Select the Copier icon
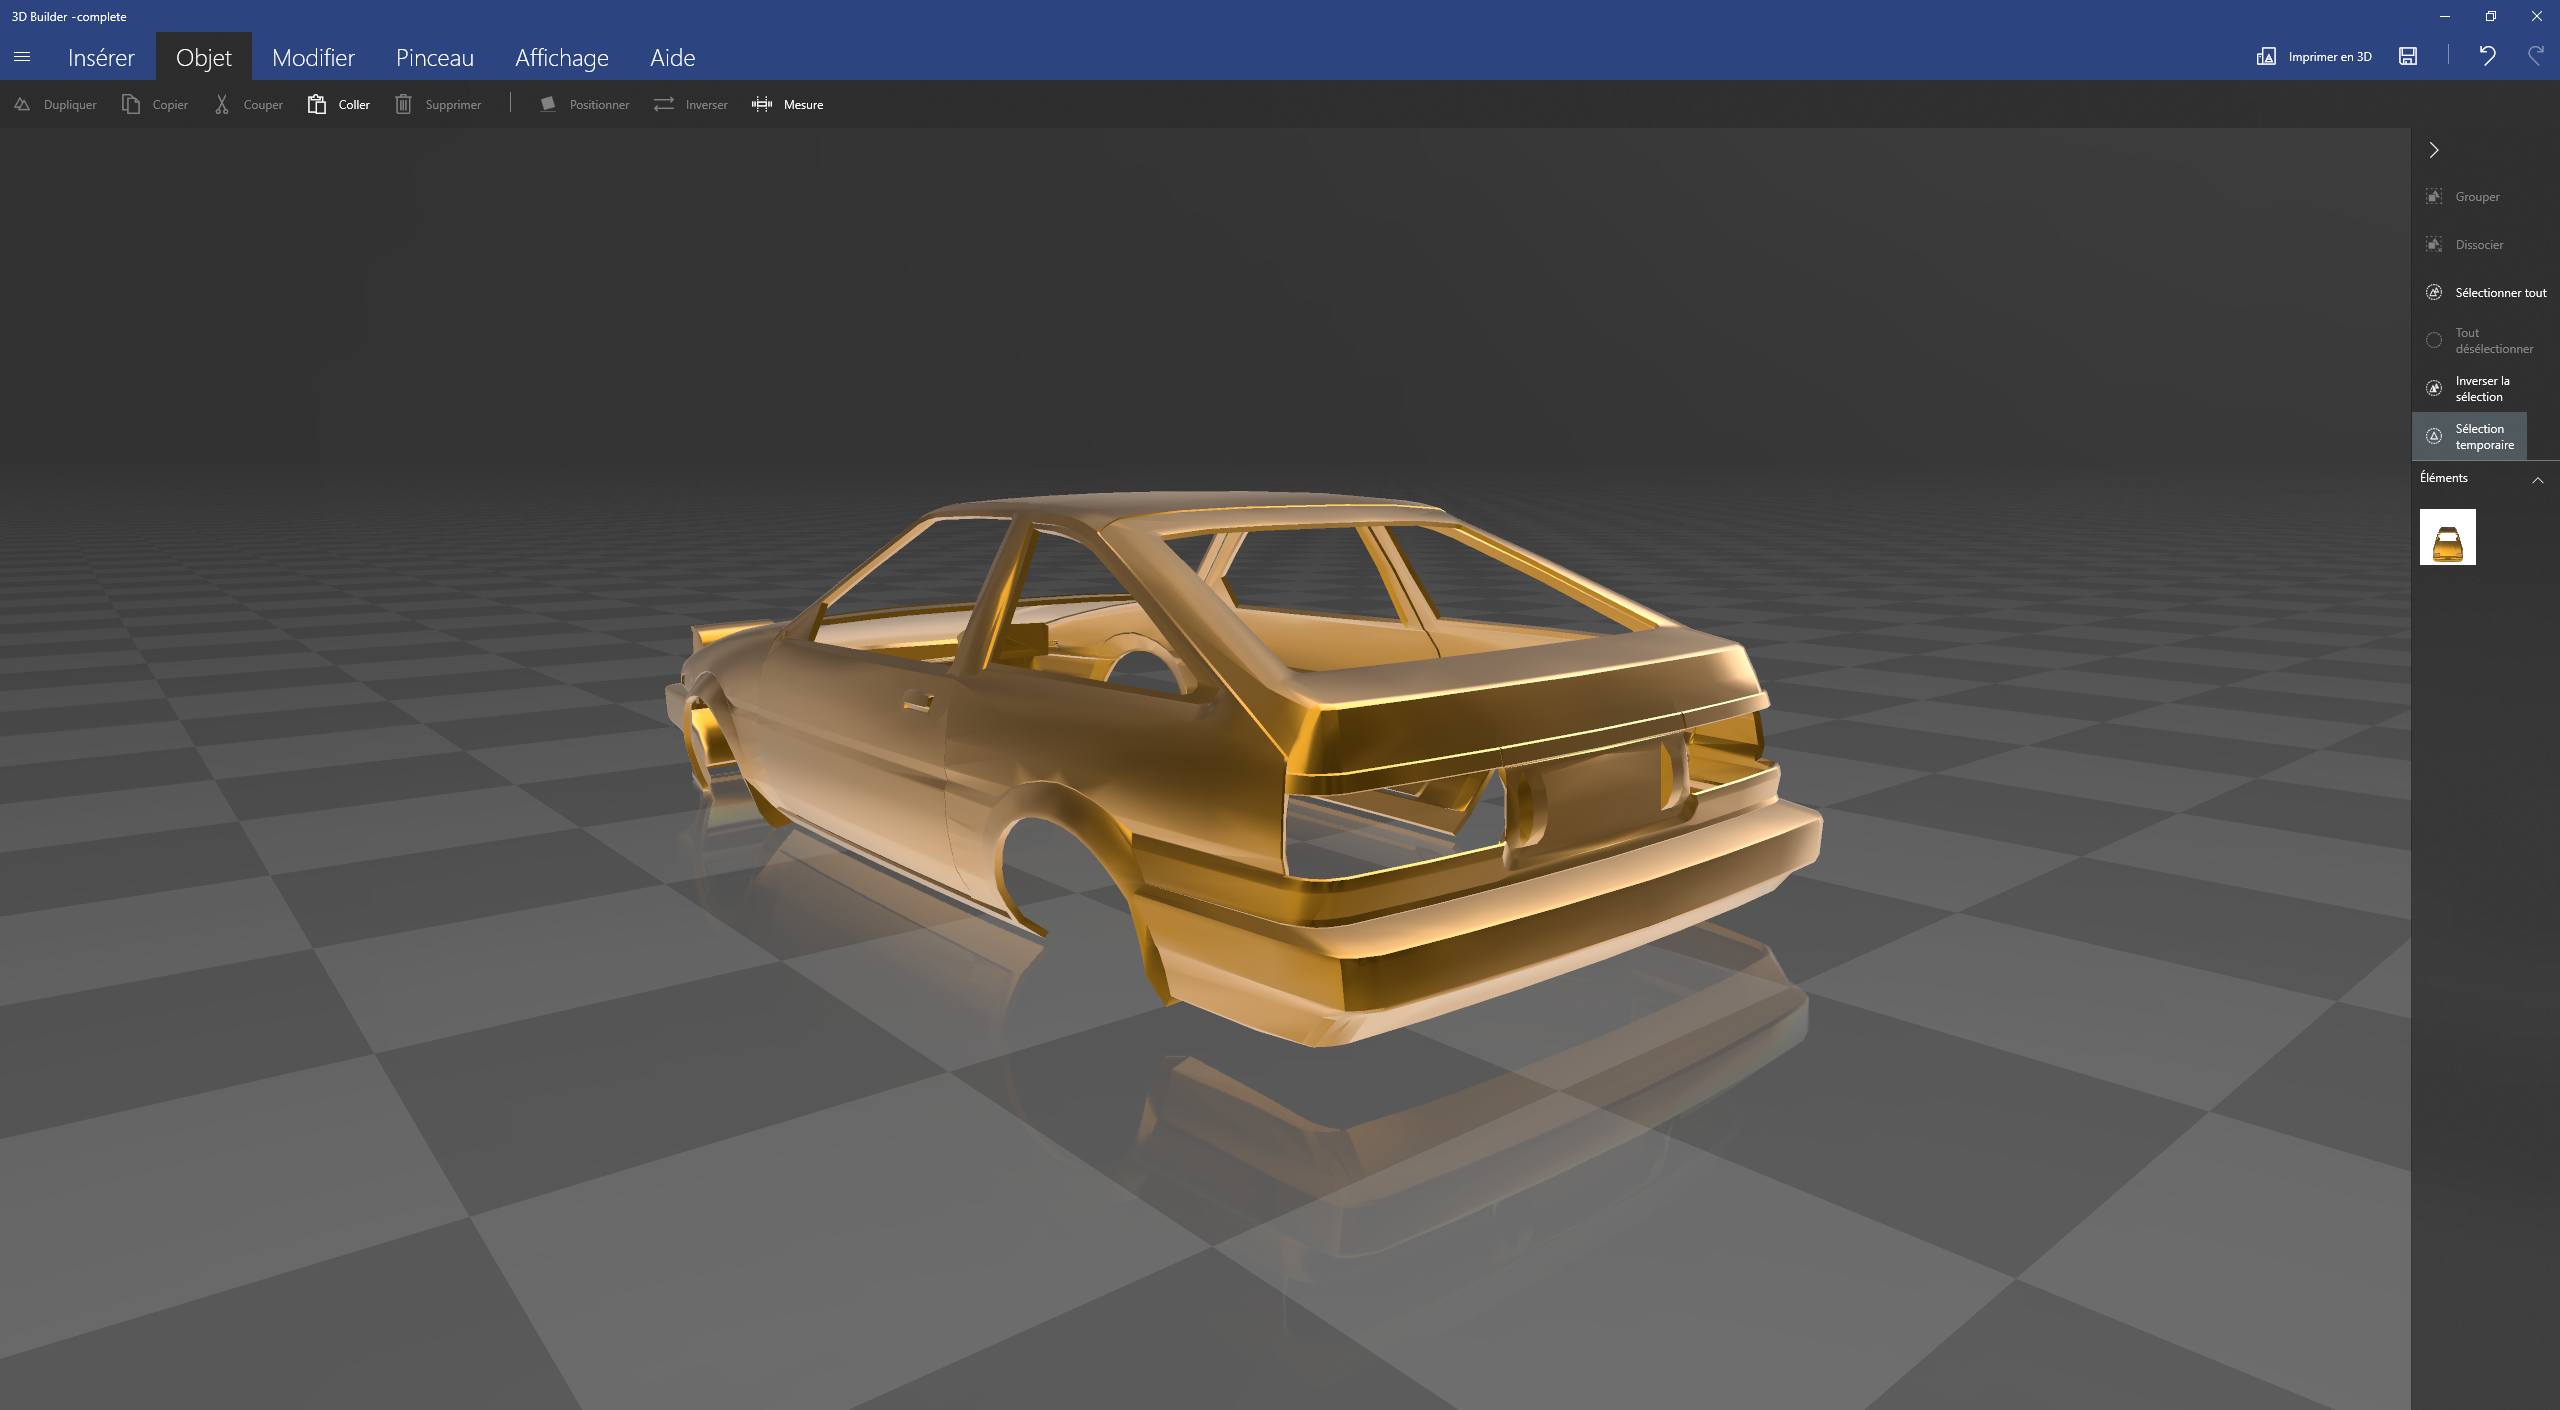2560x1410 pixels. (130, 104)
